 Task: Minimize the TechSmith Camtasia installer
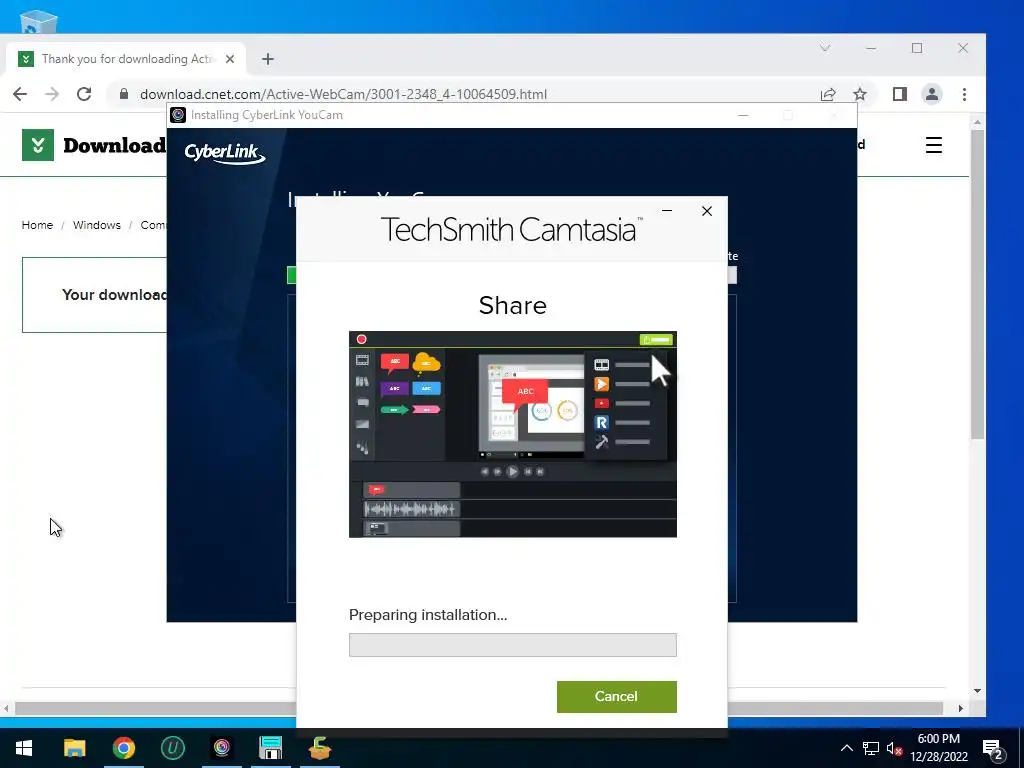667,211
